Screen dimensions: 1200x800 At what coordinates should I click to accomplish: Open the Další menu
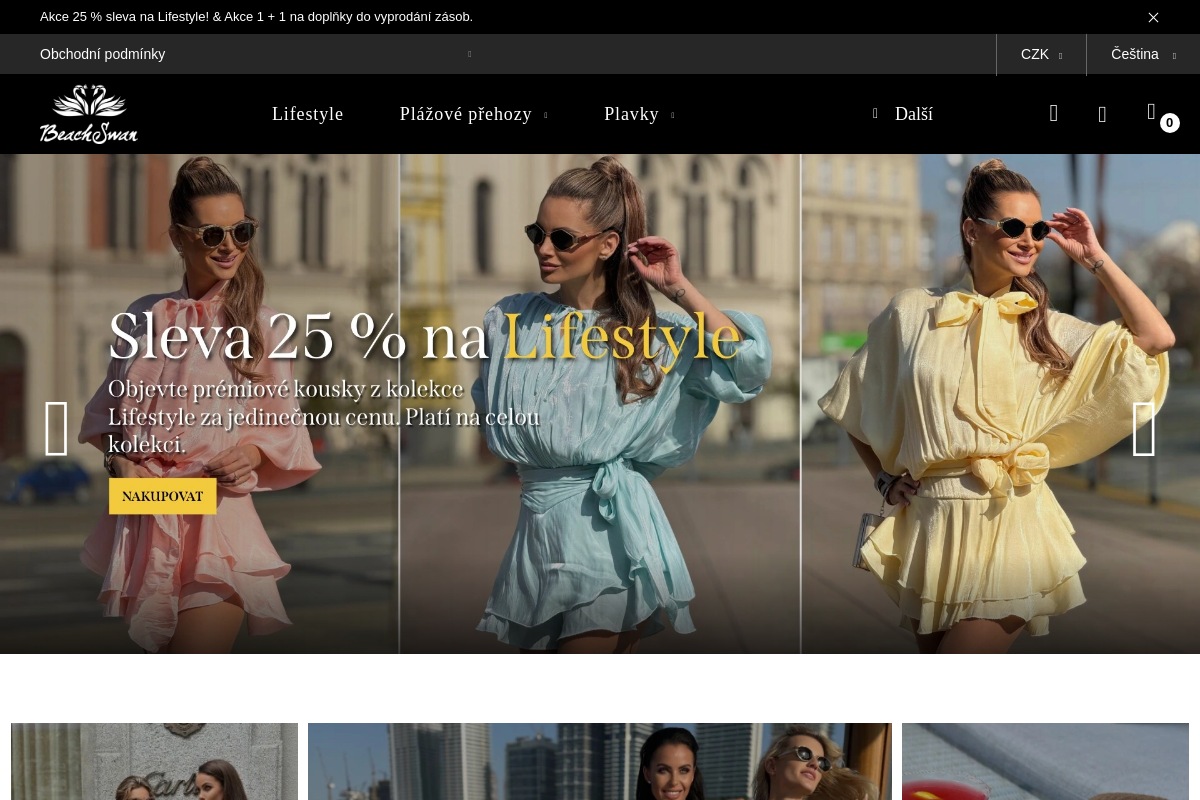(x=903, y=114)
